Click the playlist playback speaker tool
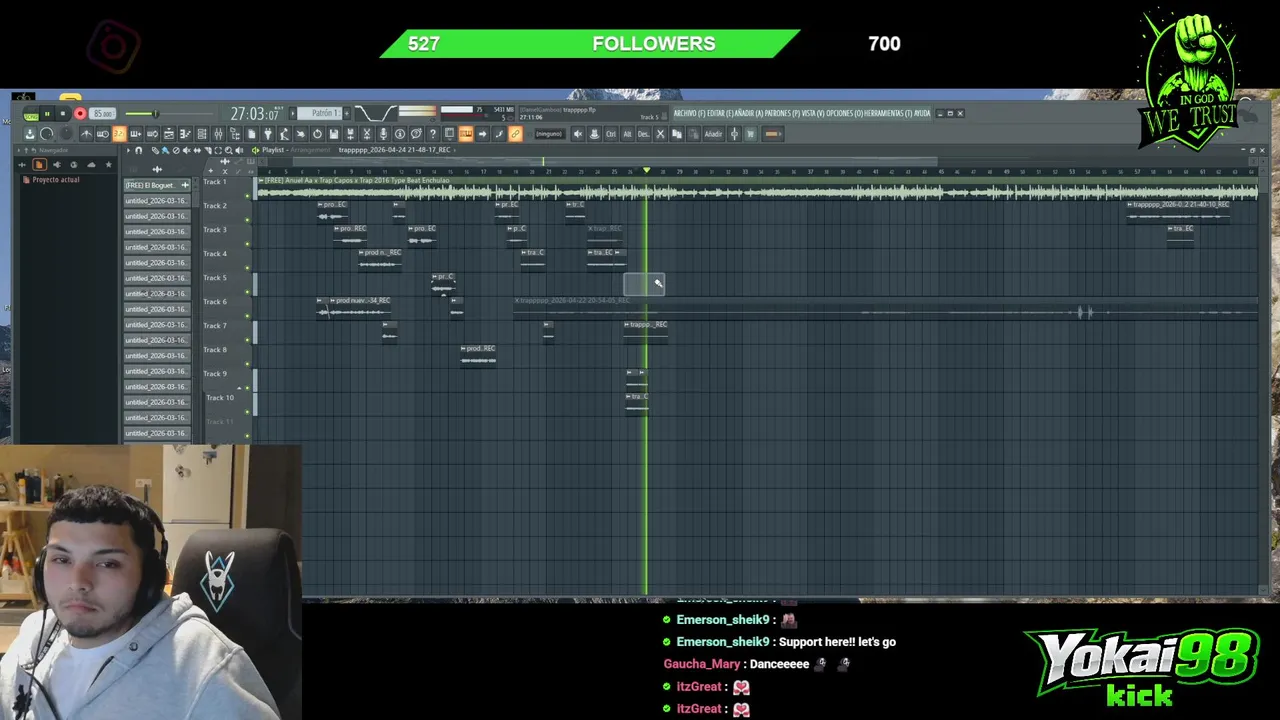Screen dimensions: 1280x720 239,150
